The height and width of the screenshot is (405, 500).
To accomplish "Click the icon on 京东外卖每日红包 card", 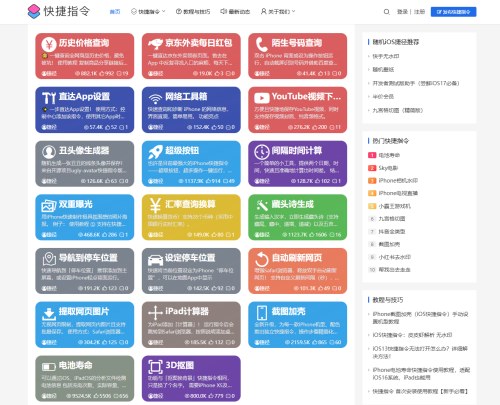I will click(155, 44).
